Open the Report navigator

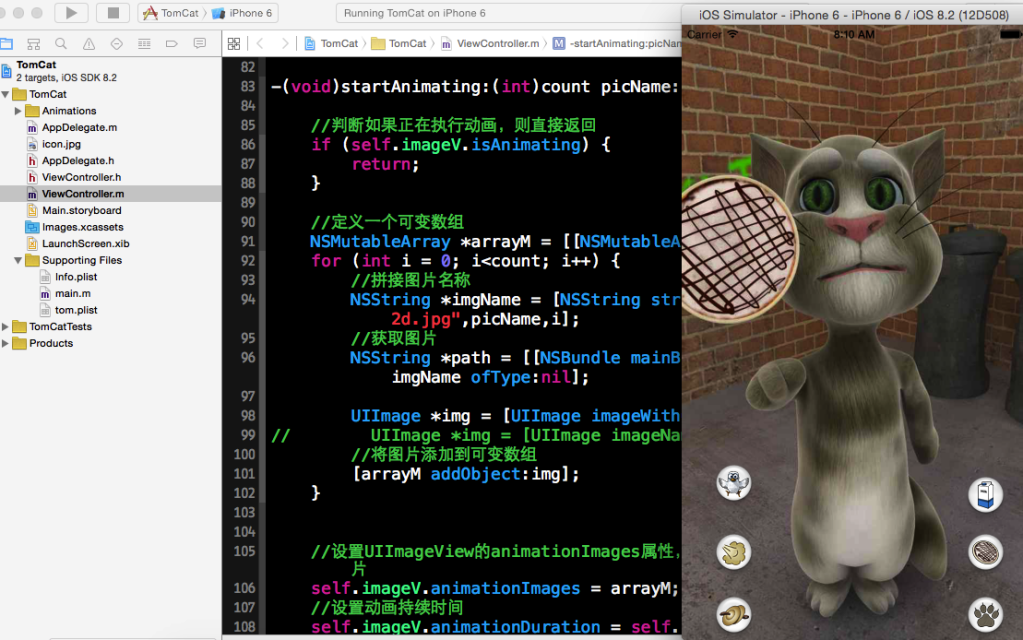(x=200, y=44)
